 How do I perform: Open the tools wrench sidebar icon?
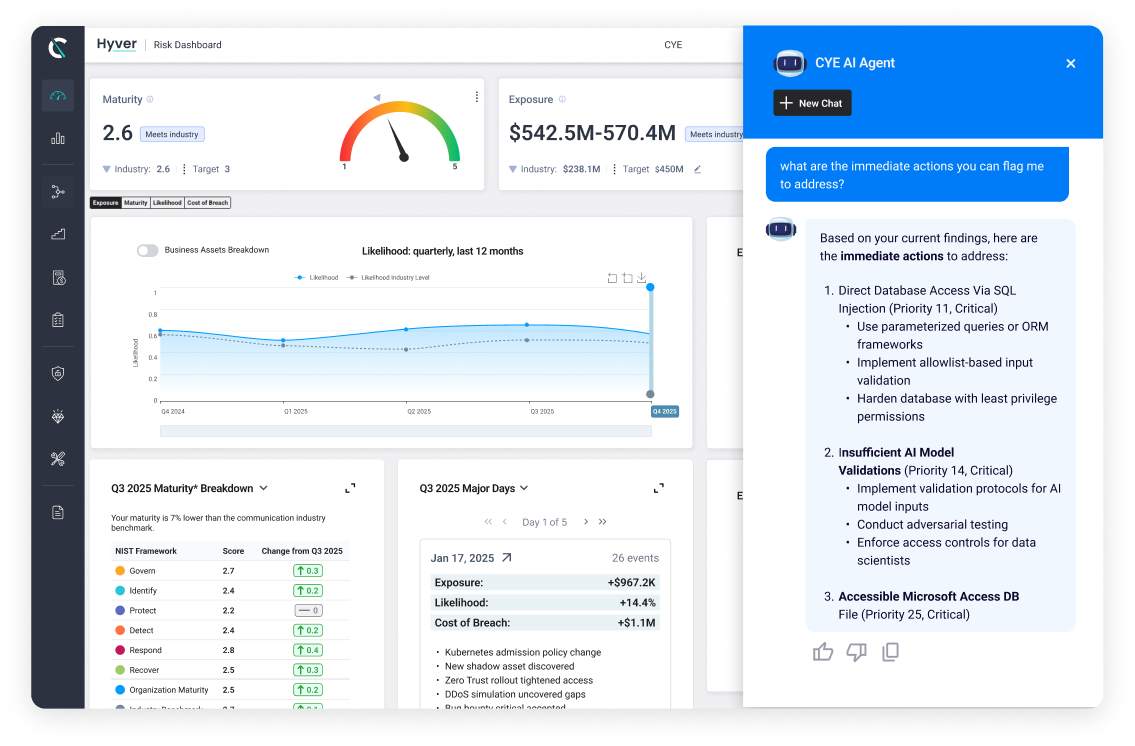pos(58,459)
